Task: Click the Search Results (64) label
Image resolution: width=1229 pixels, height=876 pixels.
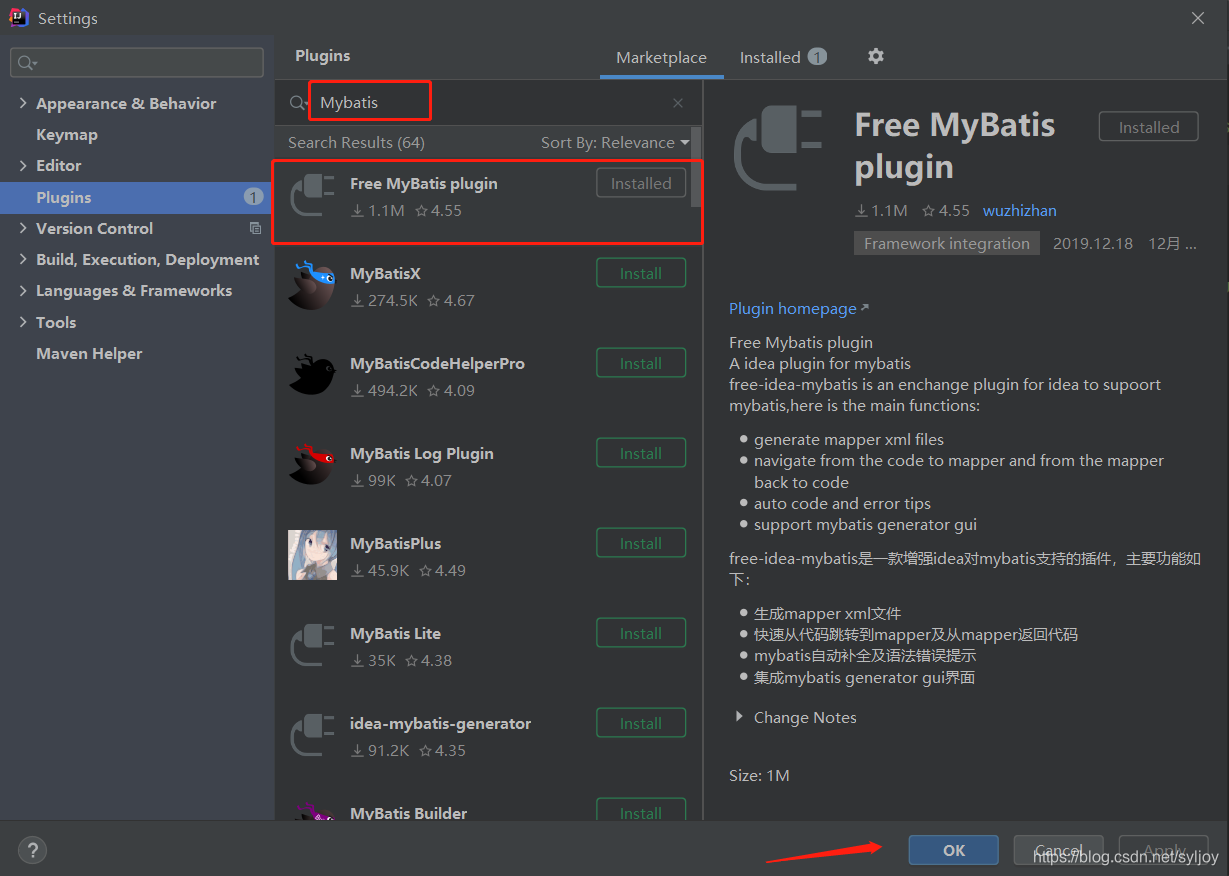Action: [x=356, y=142]
